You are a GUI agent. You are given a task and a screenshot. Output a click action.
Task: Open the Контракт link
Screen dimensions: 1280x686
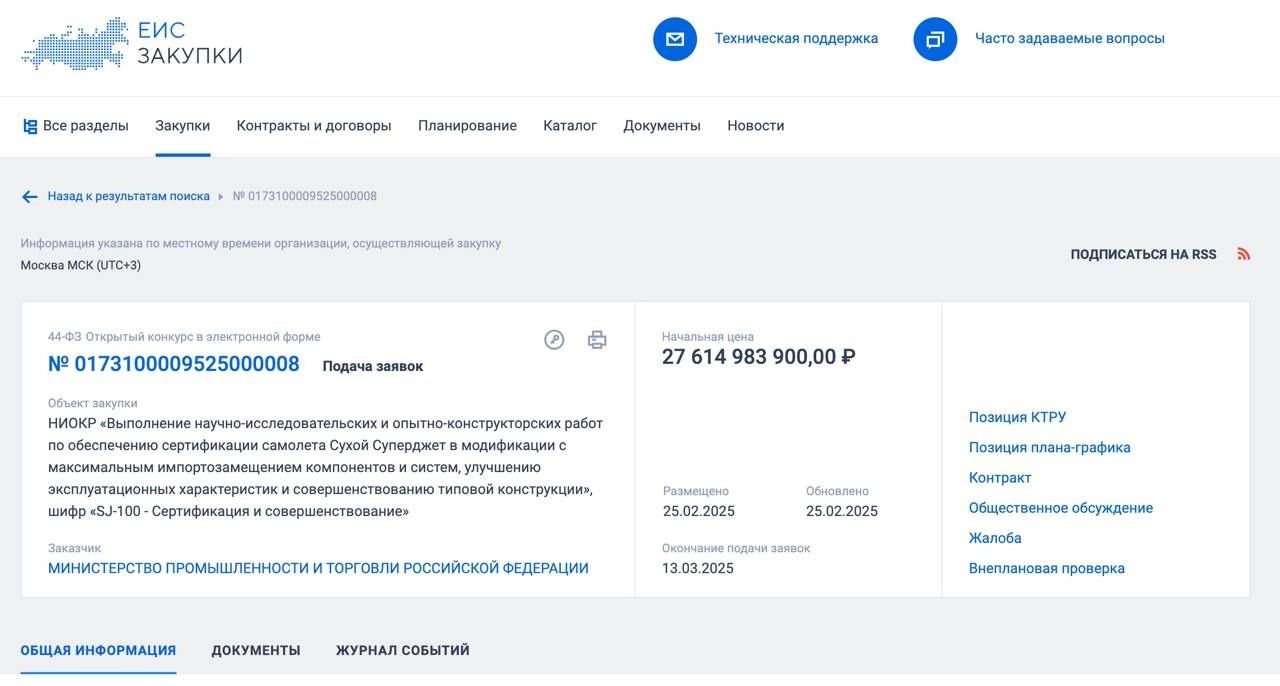(x=1000, y=478)
